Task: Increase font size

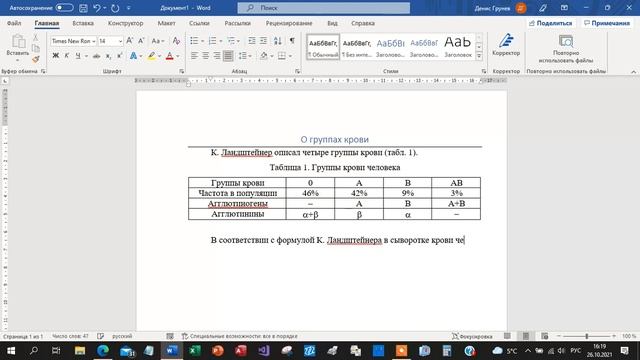Action: pos(129,41)
